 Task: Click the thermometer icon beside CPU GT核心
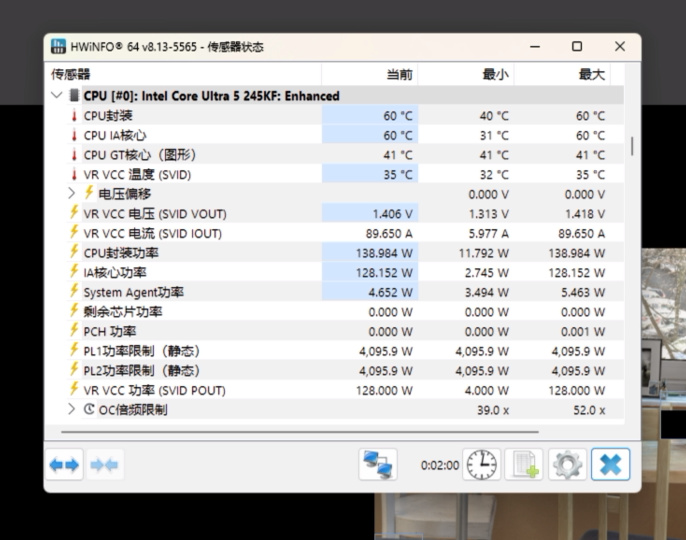[74, 155]
